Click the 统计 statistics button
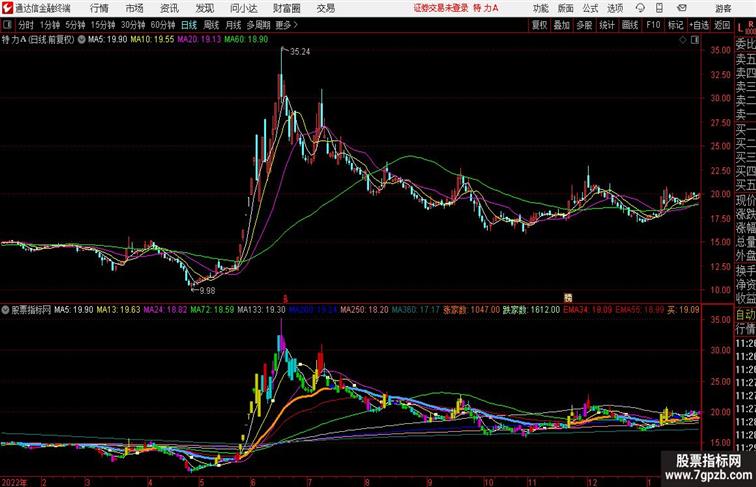The width and height of the screenshot is (756, 487). click(607, 25)
